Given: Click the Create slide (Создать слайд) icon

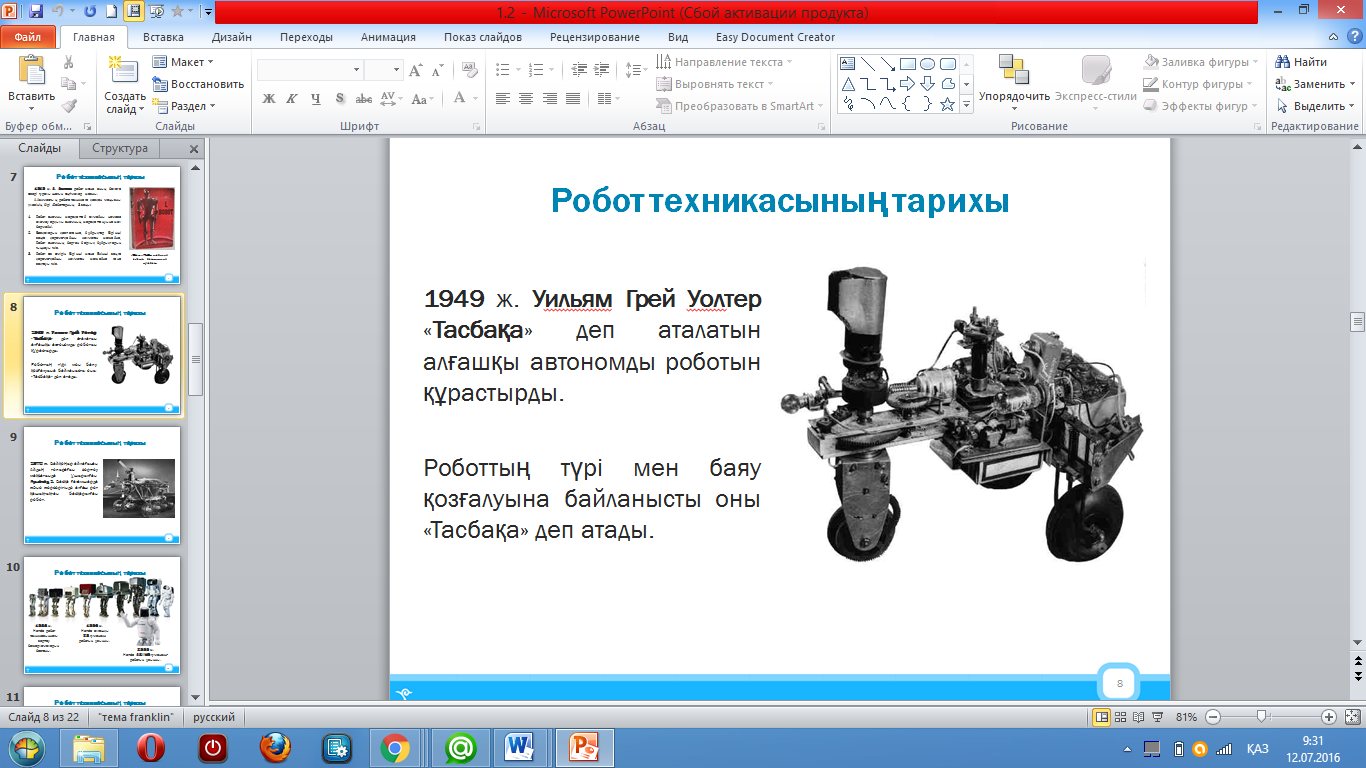Looking at the screenshot, I should click(x=124, y=72).
